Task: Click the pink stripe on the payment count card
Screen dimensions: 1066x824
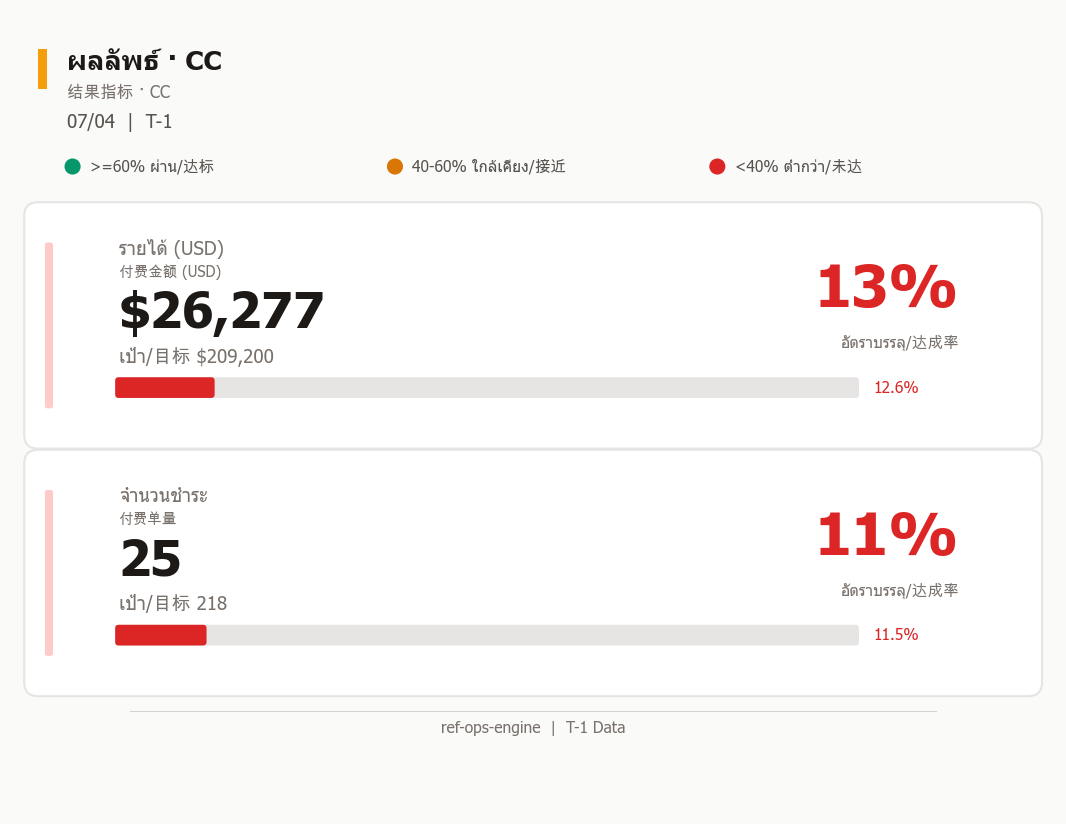Action: click(x=49, y=572)
